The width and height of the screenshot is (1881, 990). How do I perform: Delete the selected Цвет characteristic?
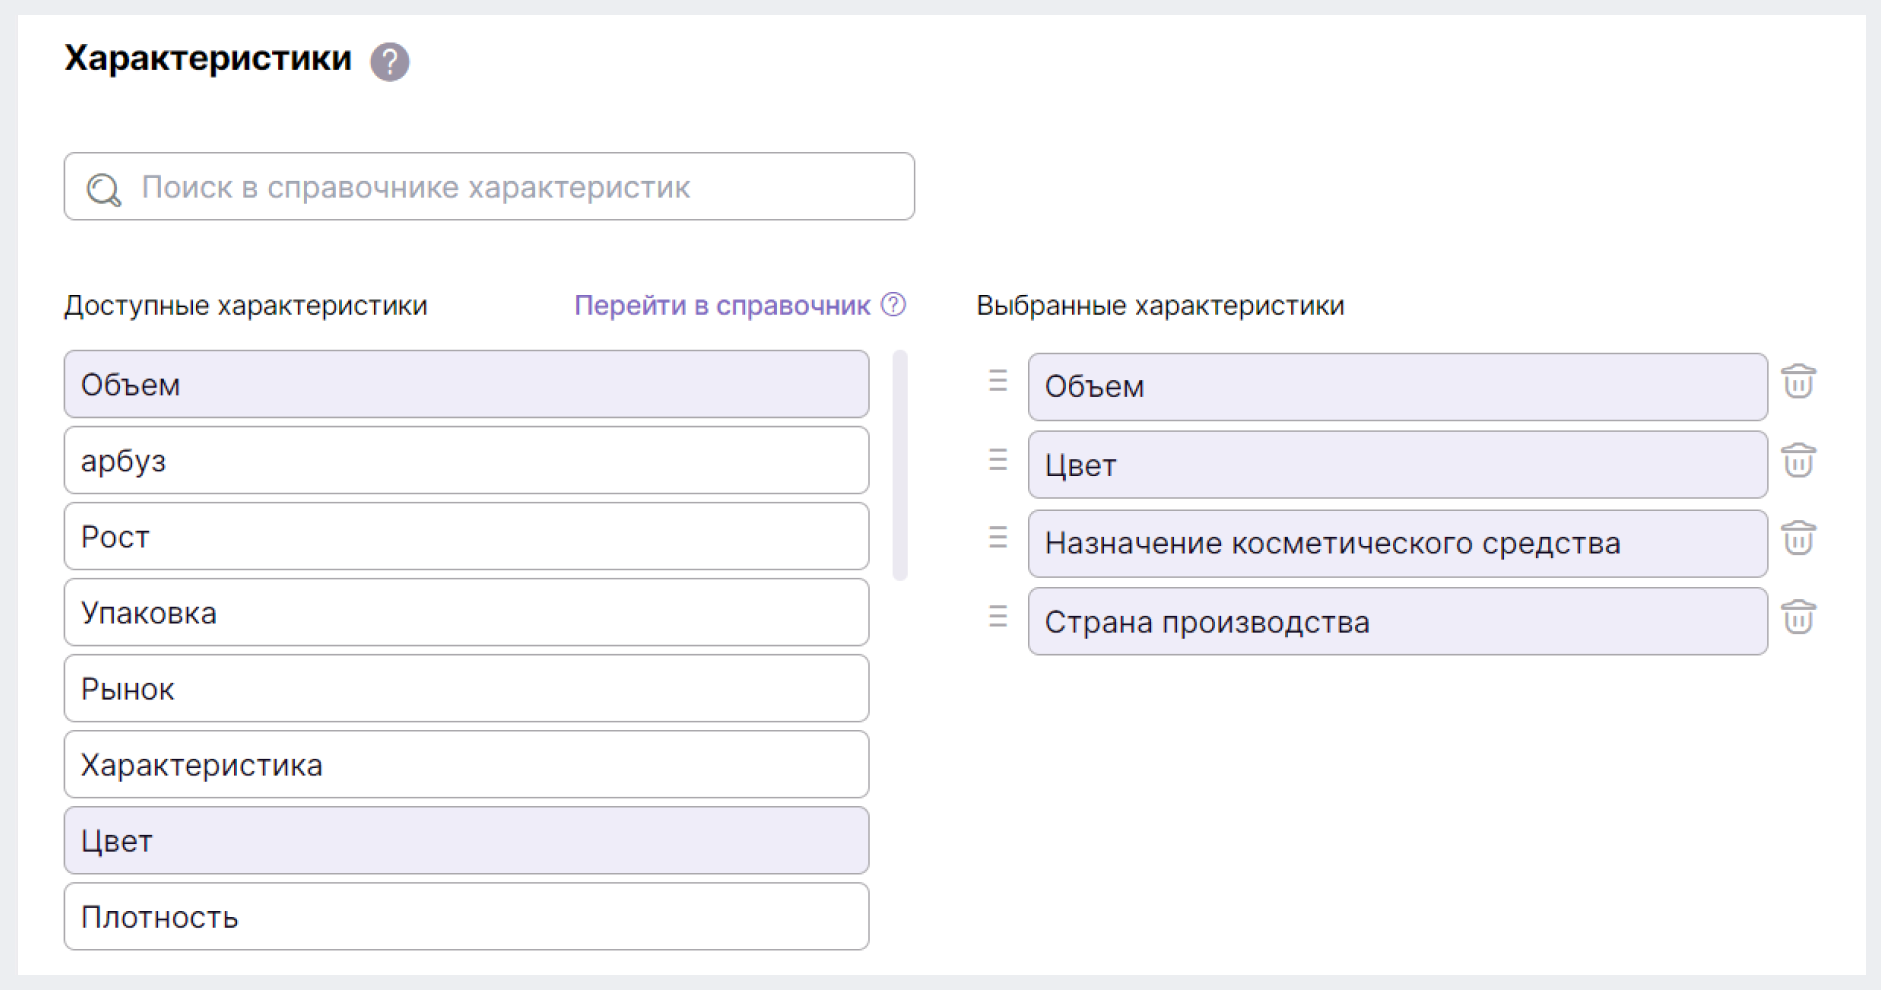click(1798, 460)
